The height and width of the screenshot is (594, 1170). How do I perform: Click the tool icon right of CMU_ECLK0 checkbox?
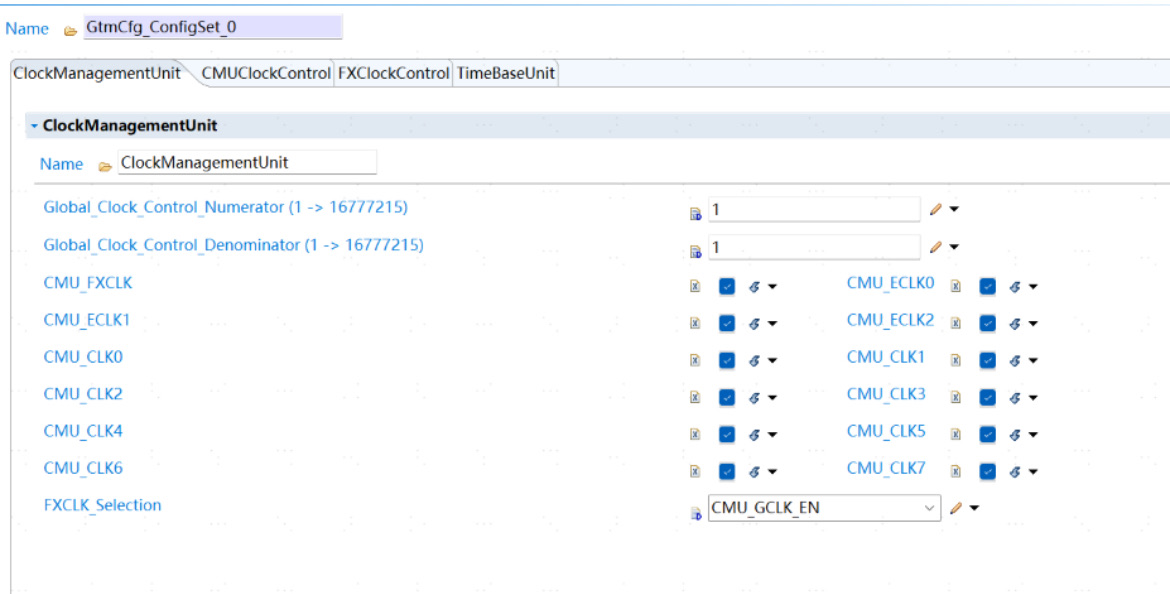pos(1014,287)
